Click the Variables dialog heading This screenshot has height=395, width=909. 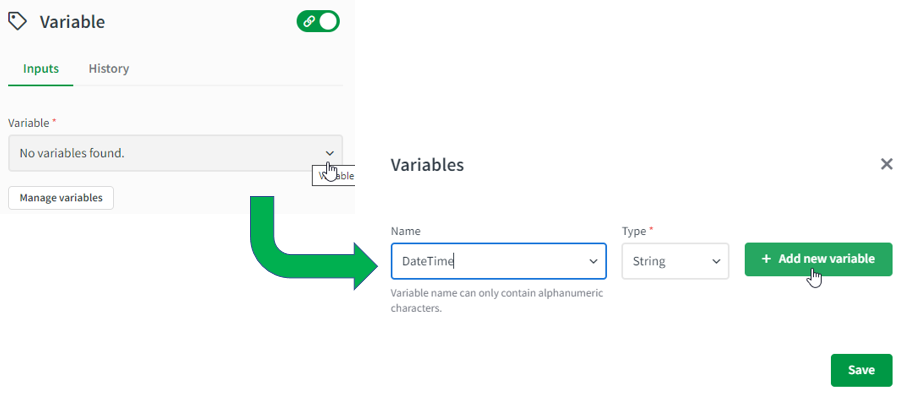(x=427, y=165)
